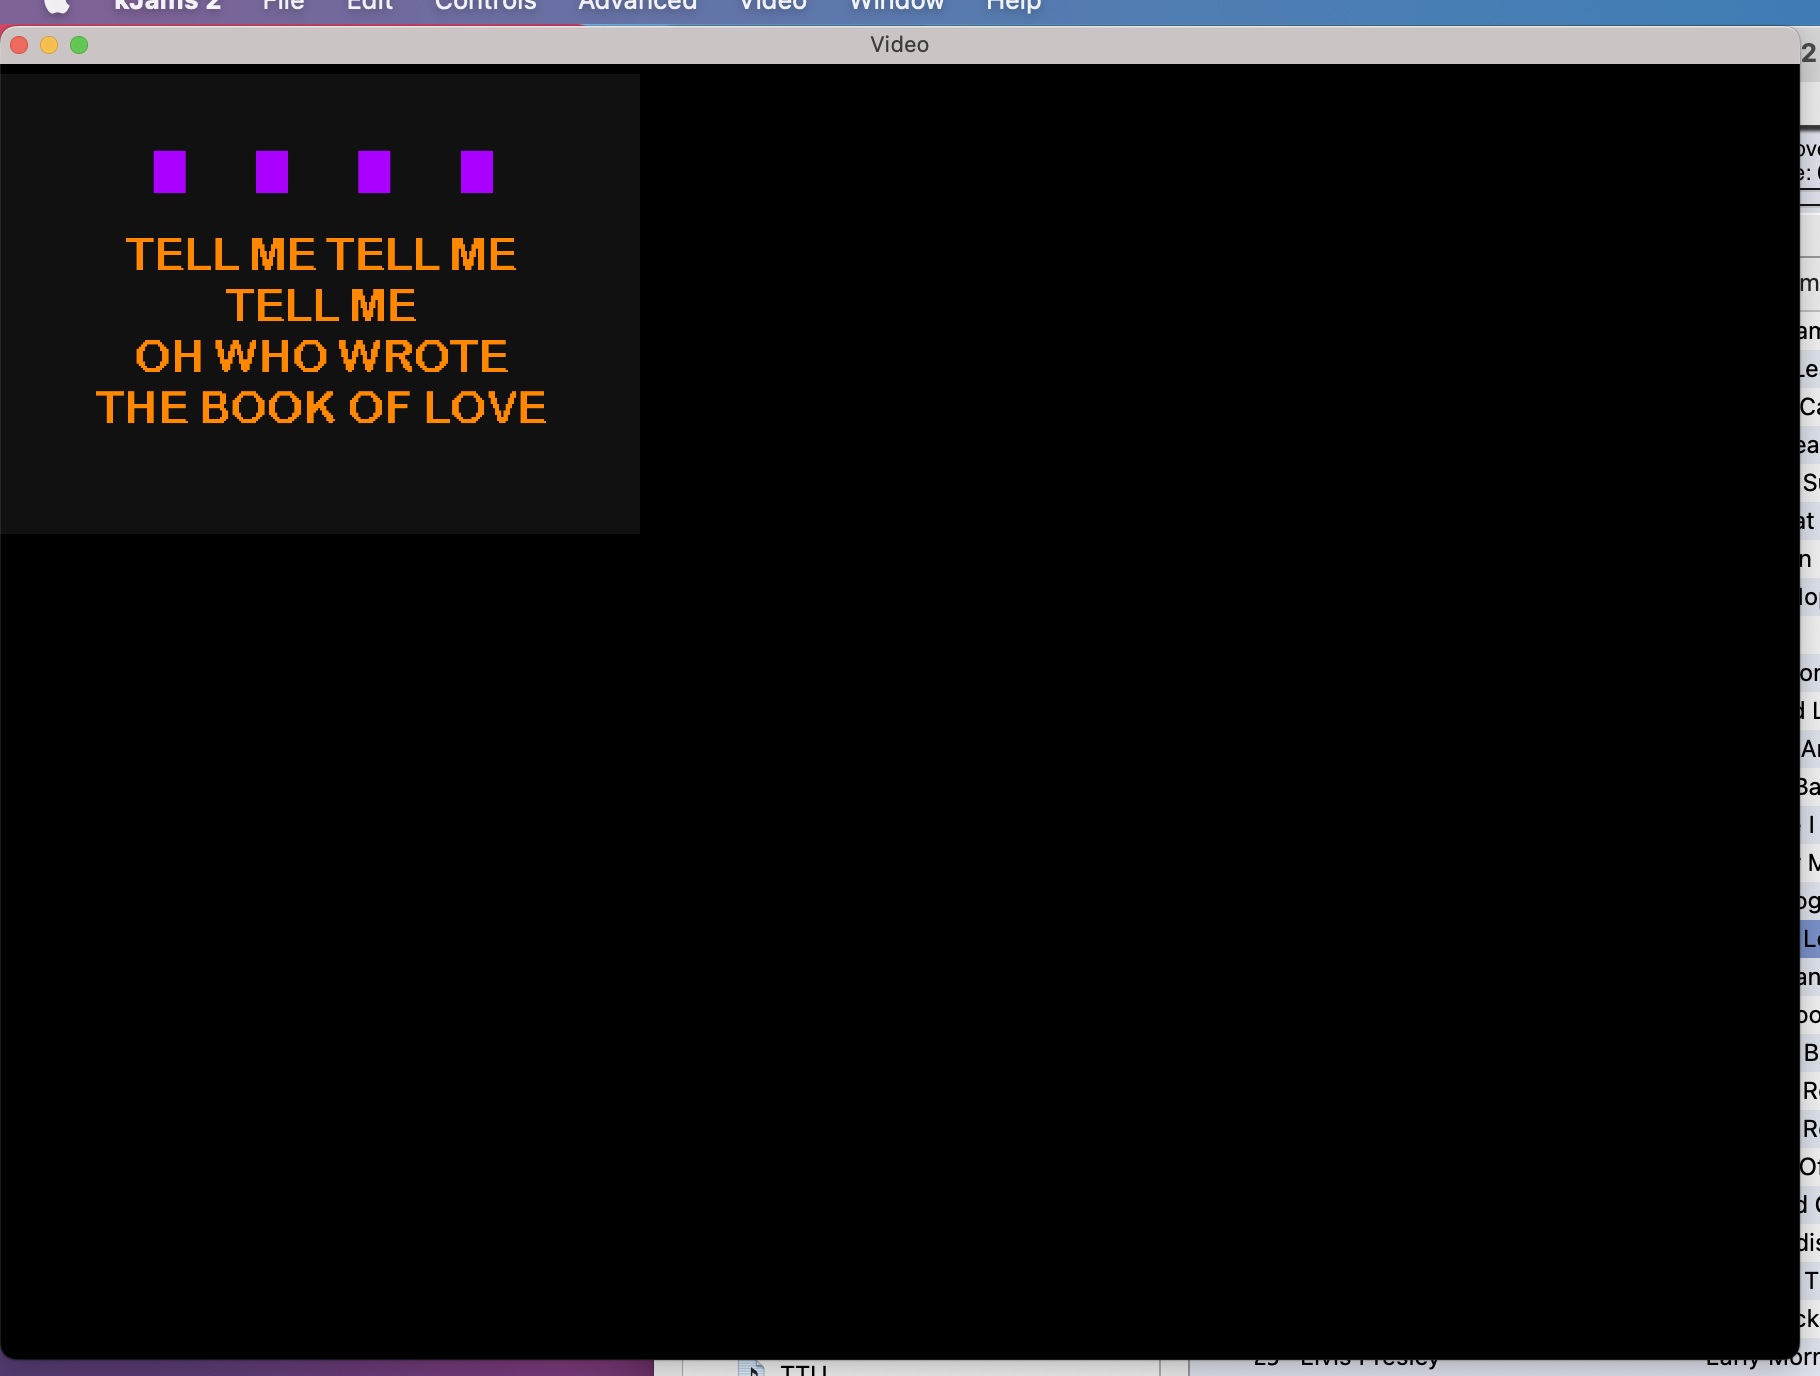The height and width of the screenshot is (1376, 1820).
Task: Click the lyric line "OH WHO WROTE"
Action: (x=321, y=357)
